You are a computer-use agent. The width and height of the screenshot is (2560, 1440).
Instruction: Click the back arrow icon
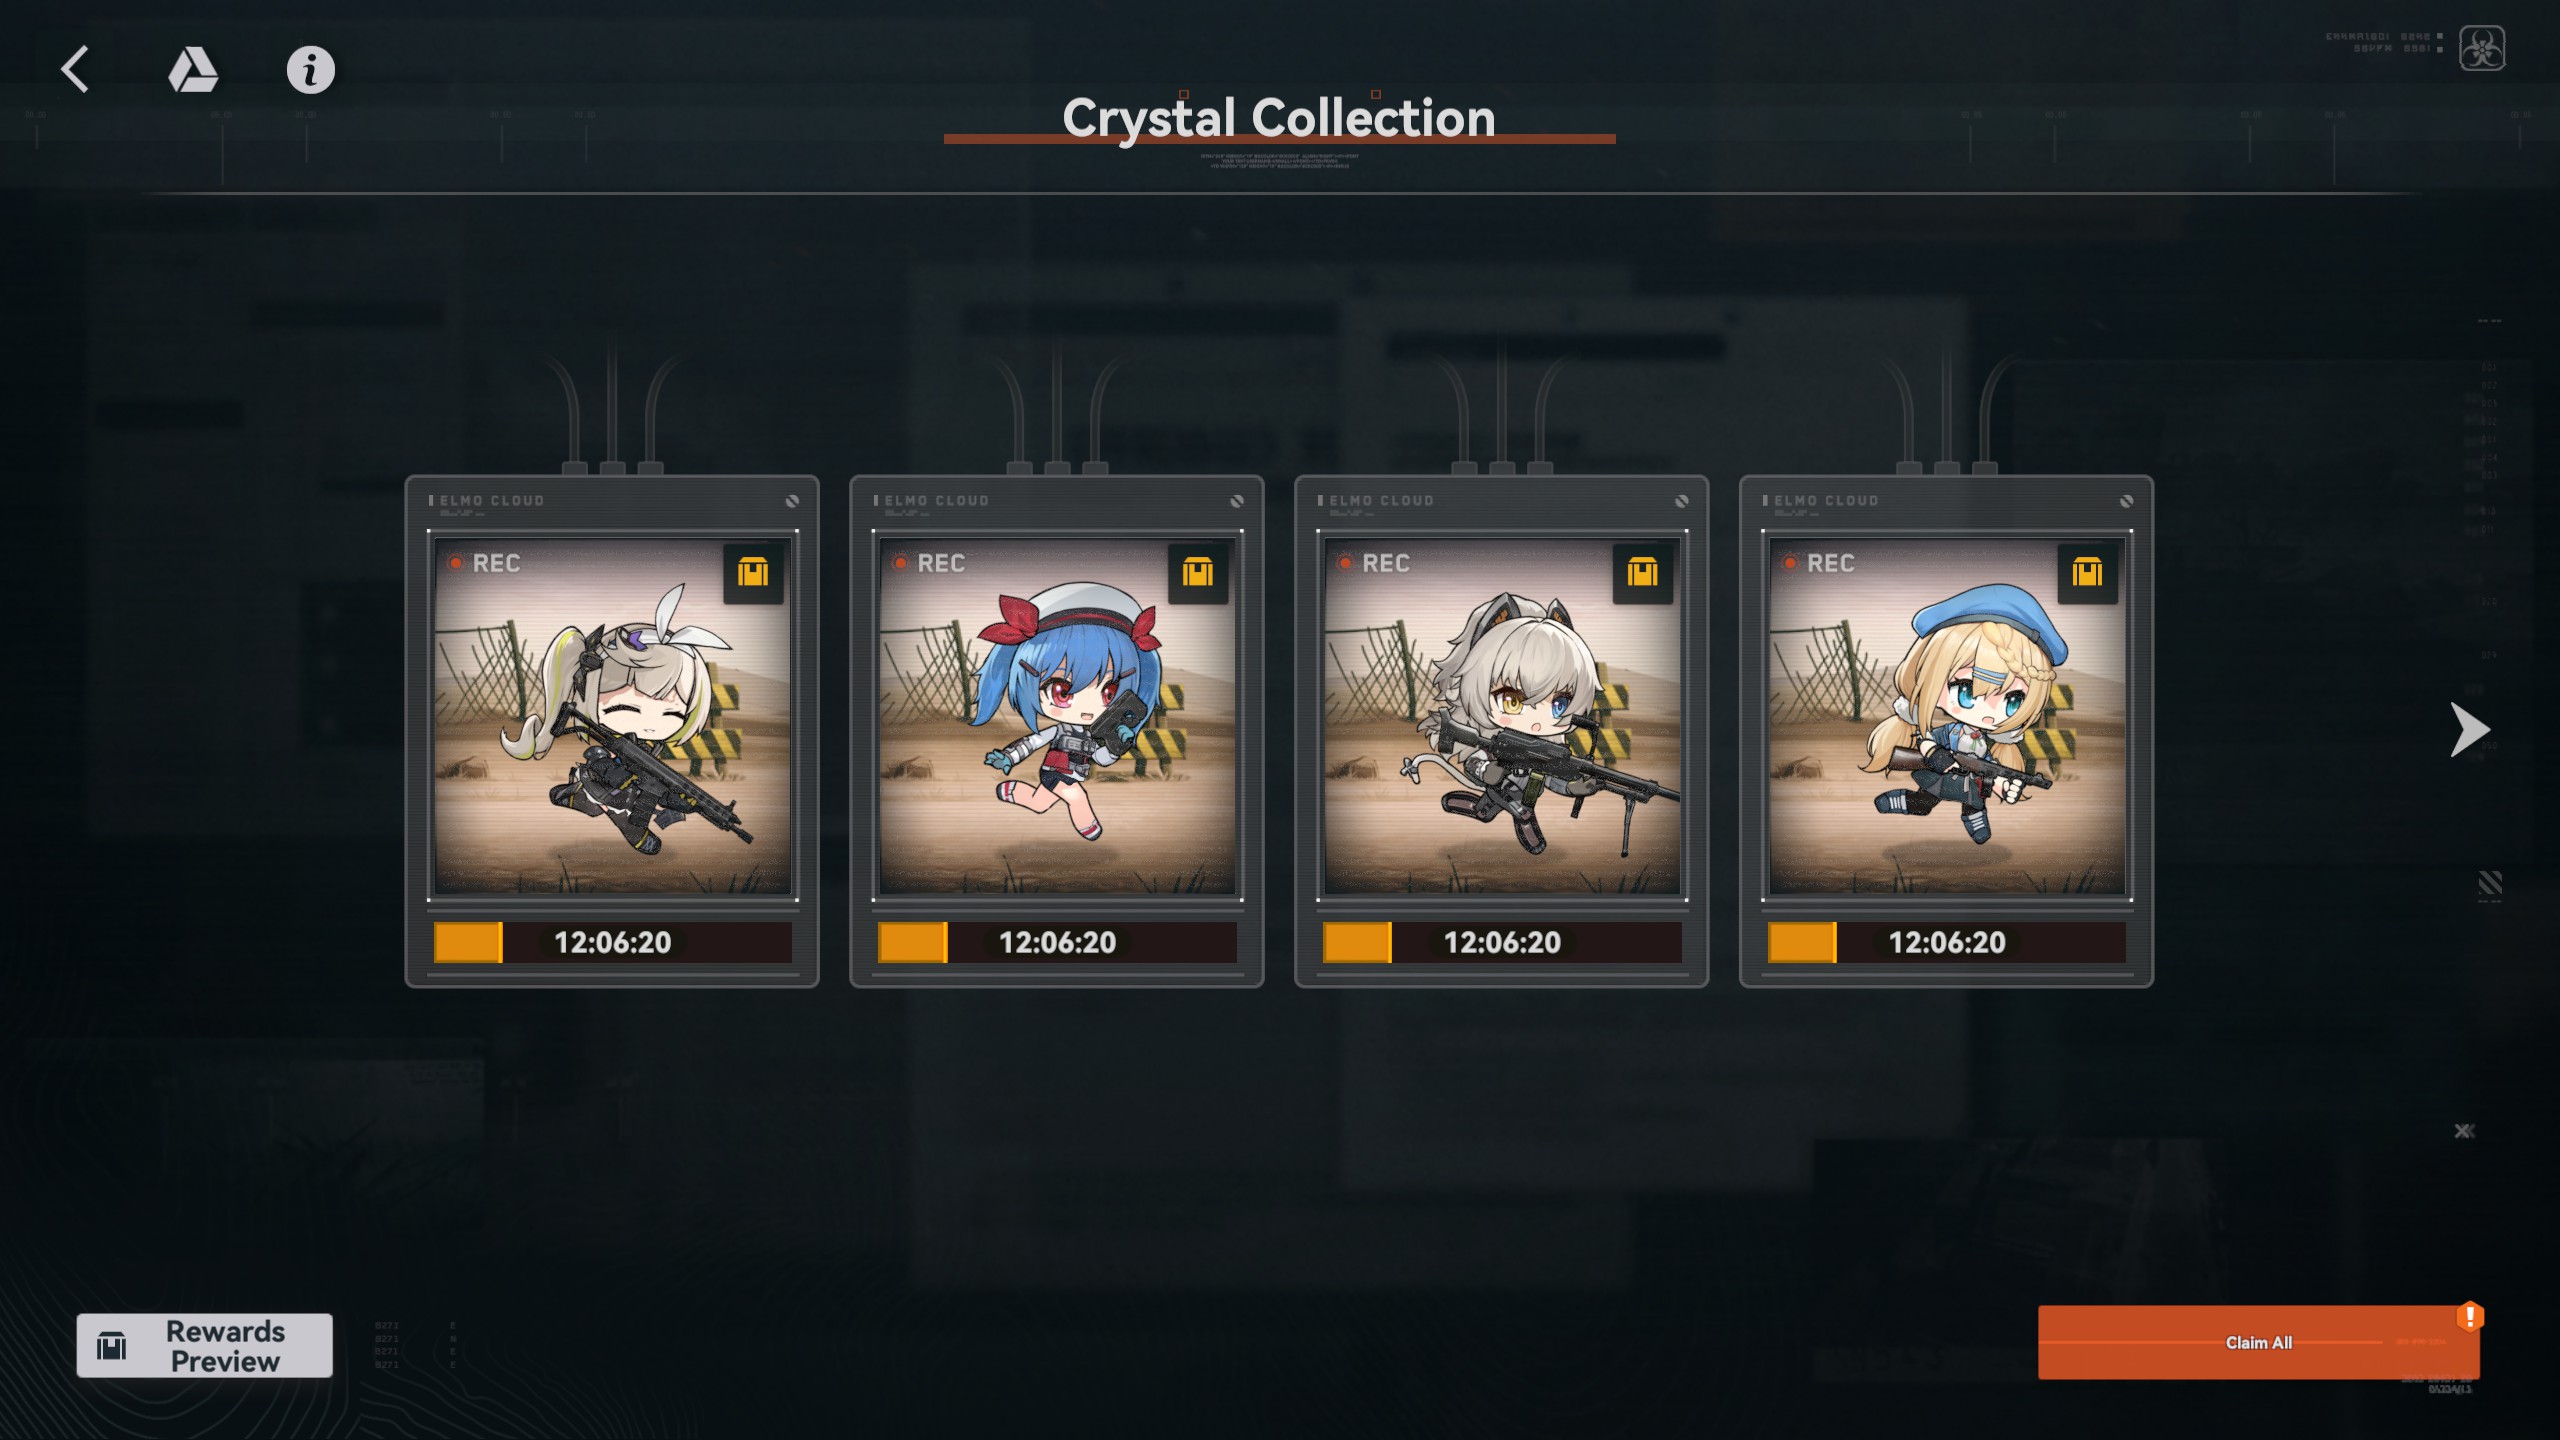pyautogui.click(x=76, y=70)
